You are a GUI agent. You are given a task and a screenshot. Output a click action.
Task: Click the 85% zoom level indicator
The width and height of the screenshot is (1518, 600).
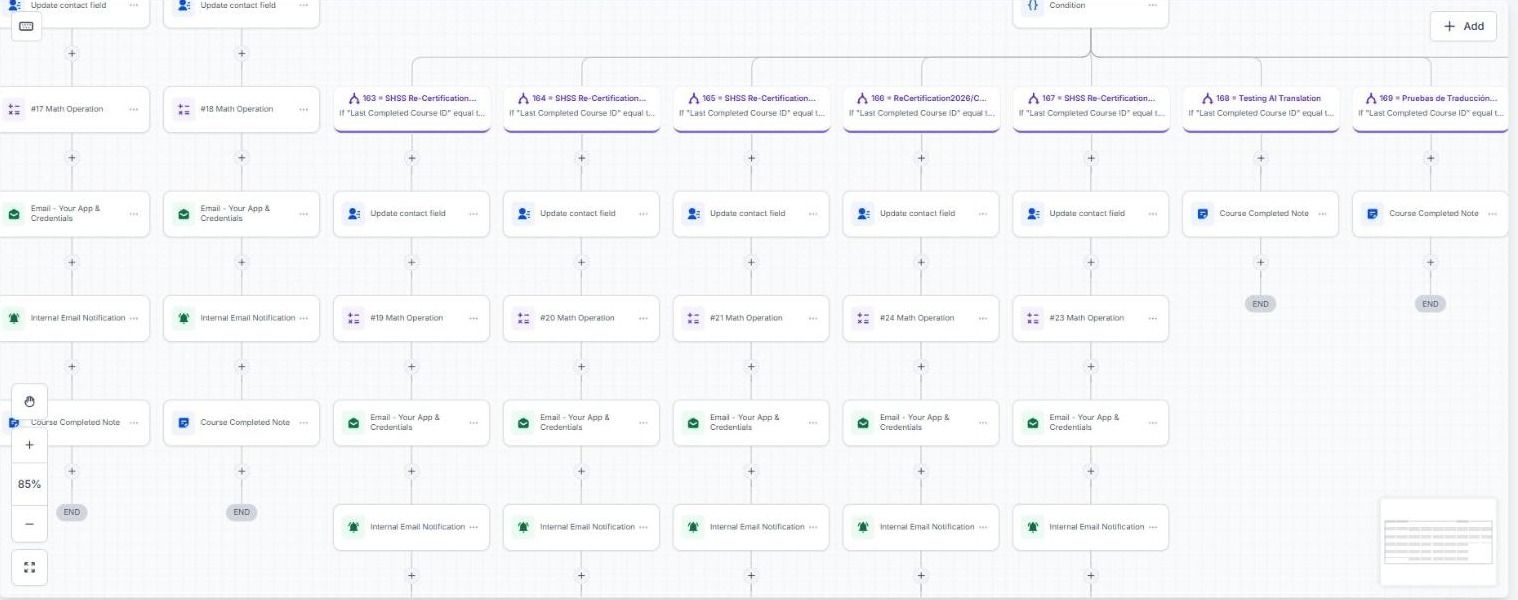(29, 484)
